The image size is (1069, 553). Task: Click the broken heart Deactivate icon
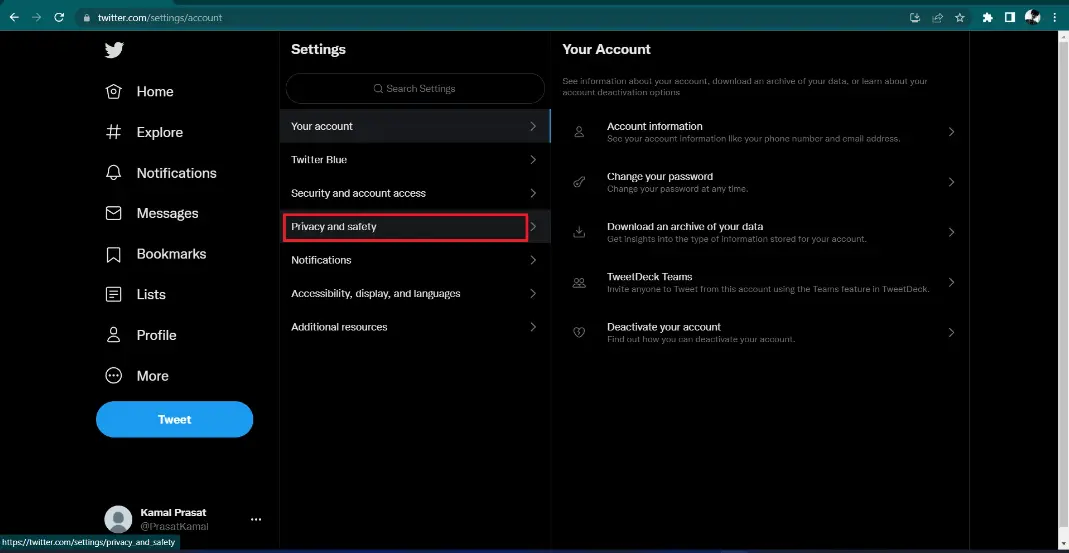pyautogui.click(x=579, y=332)
